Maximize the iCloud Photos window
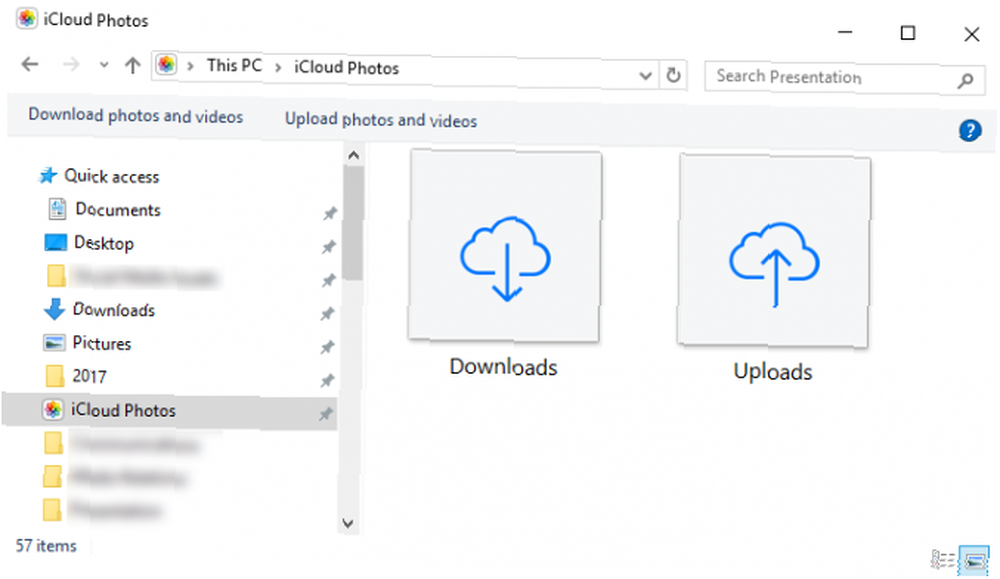The width and height of the screenshot is (1000, 579). click(x=908, y=33)
